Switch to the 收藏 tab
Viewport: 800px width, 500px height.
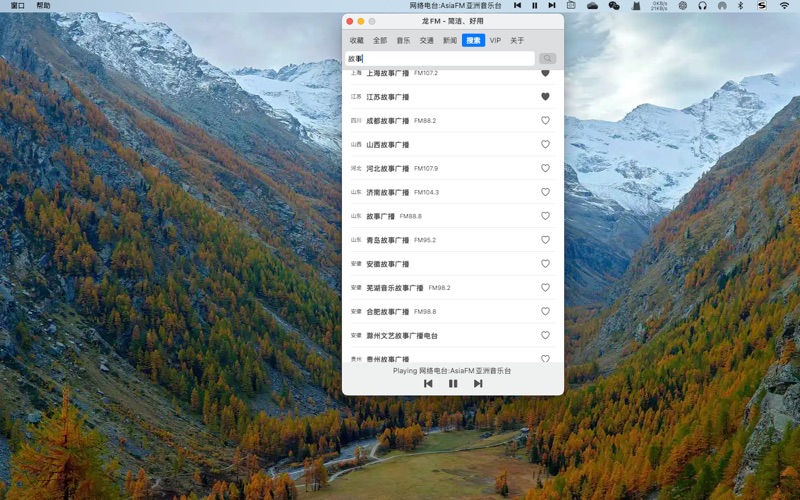coord(357,41)
